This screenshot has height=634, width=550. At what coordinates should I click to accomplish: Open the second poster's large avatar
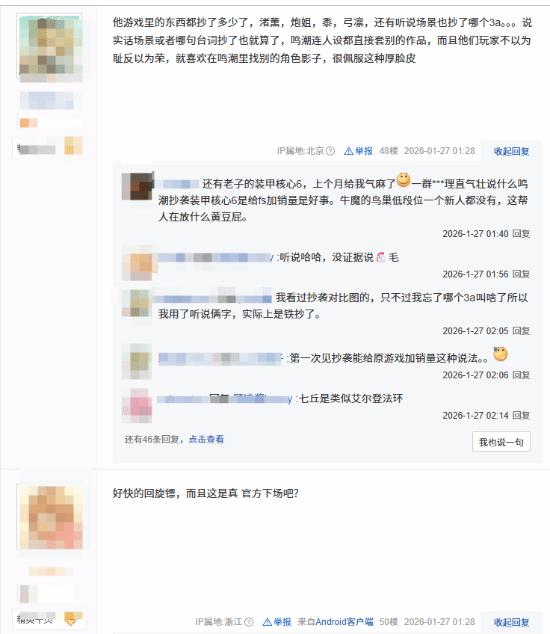click(50, 517)
